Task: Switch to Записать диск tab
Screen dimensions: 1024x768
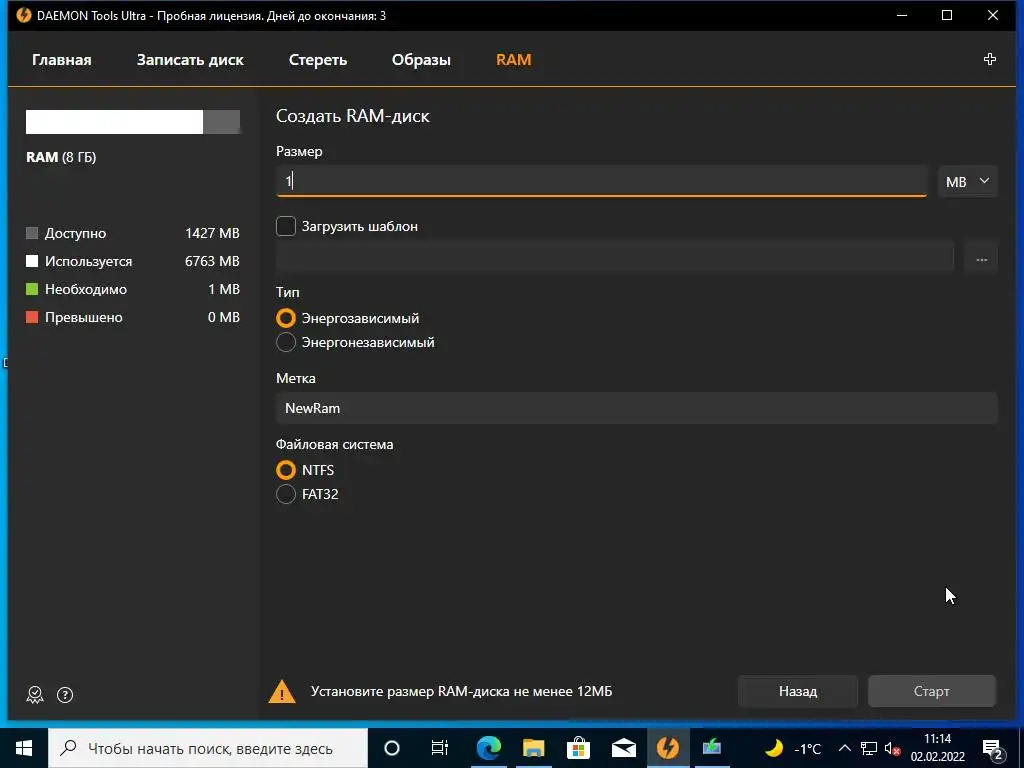Action: click(190, 60)
